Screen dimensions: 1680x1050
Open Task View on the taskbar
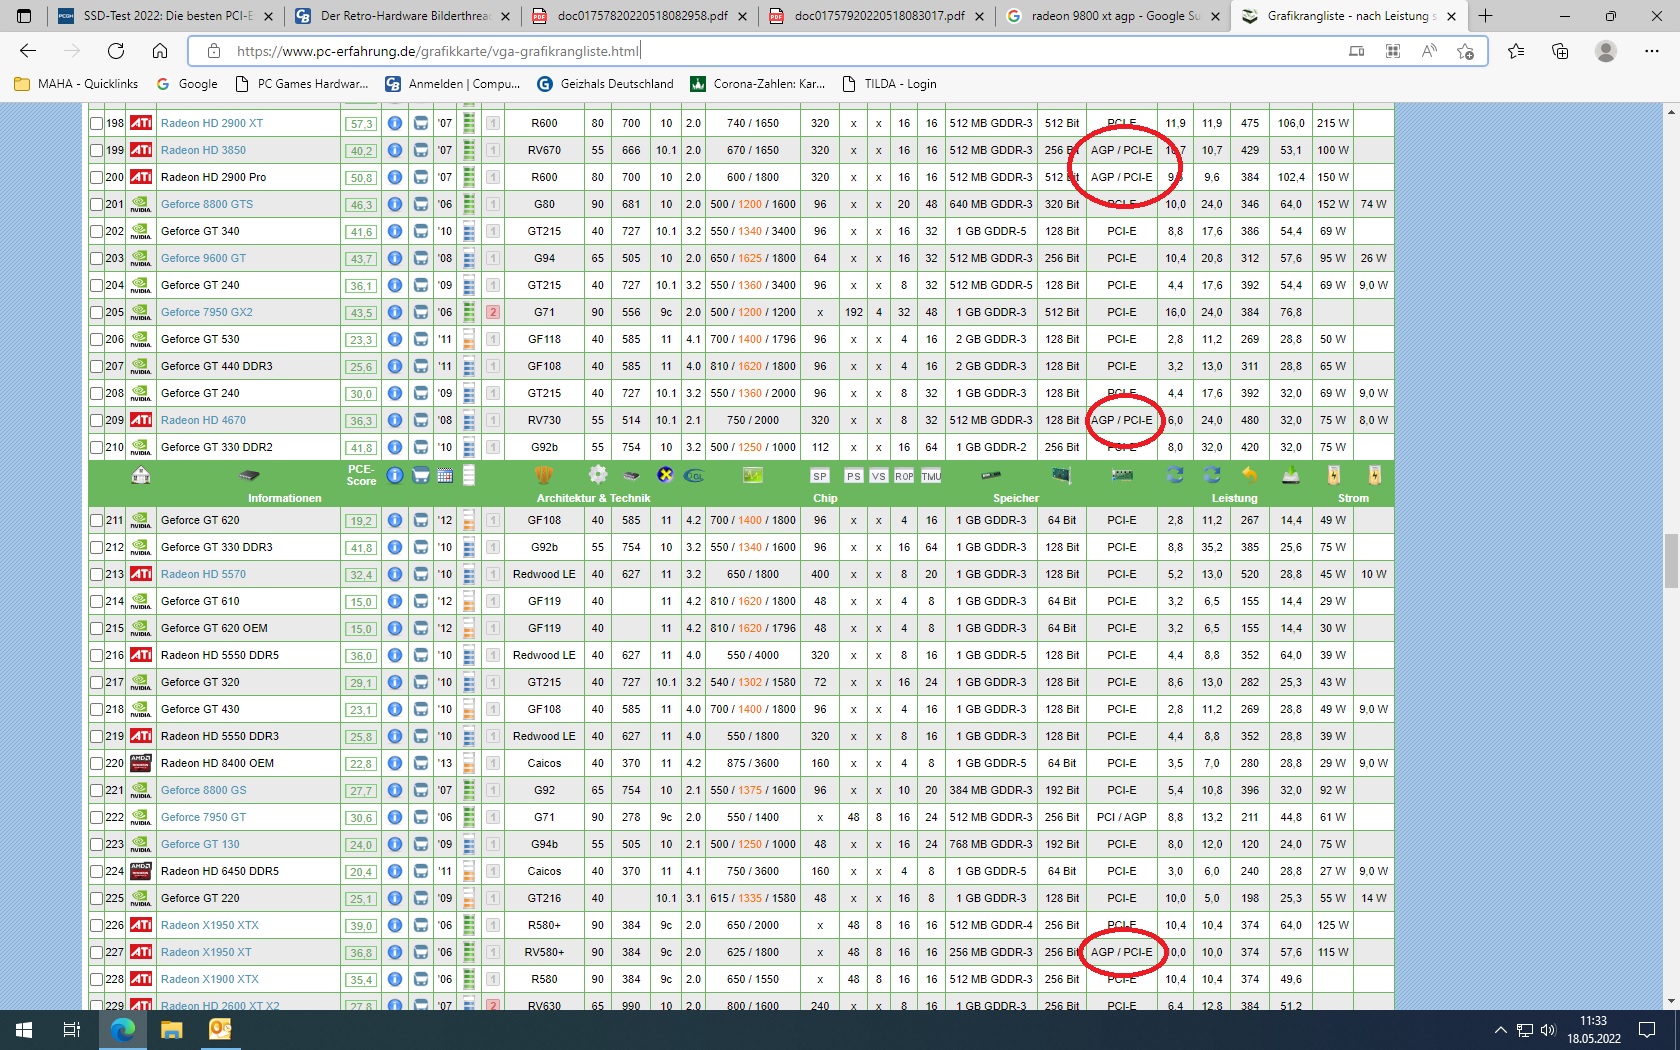coord(72,1030)
